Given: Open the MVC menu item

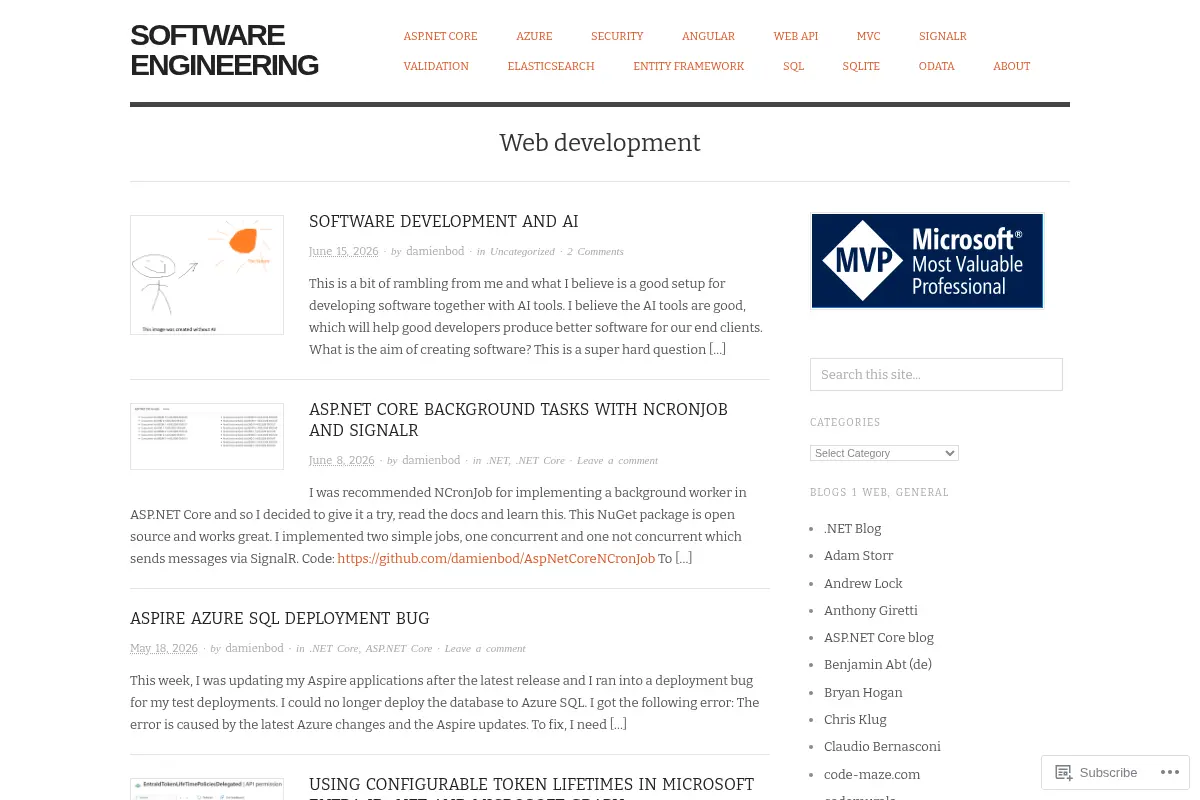Looking at the screenshot, I should [868, 36].
